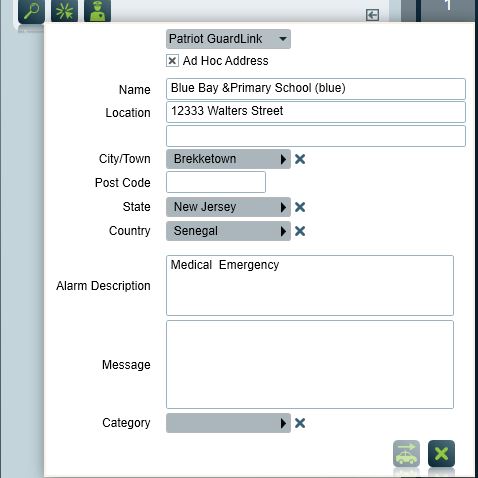Viewport: 478px width, 478px height.
Task: Click the green starburst alarm icon
Action: [64, 11]
